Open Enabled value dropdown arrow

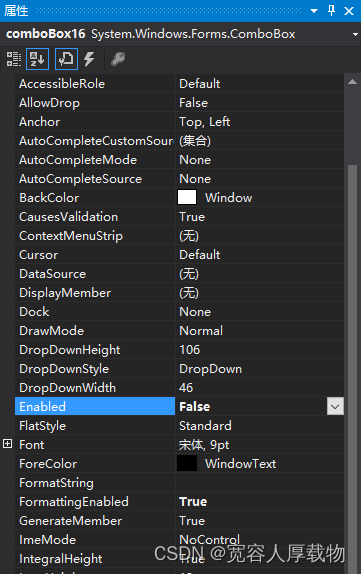click(x=335, y=406)
